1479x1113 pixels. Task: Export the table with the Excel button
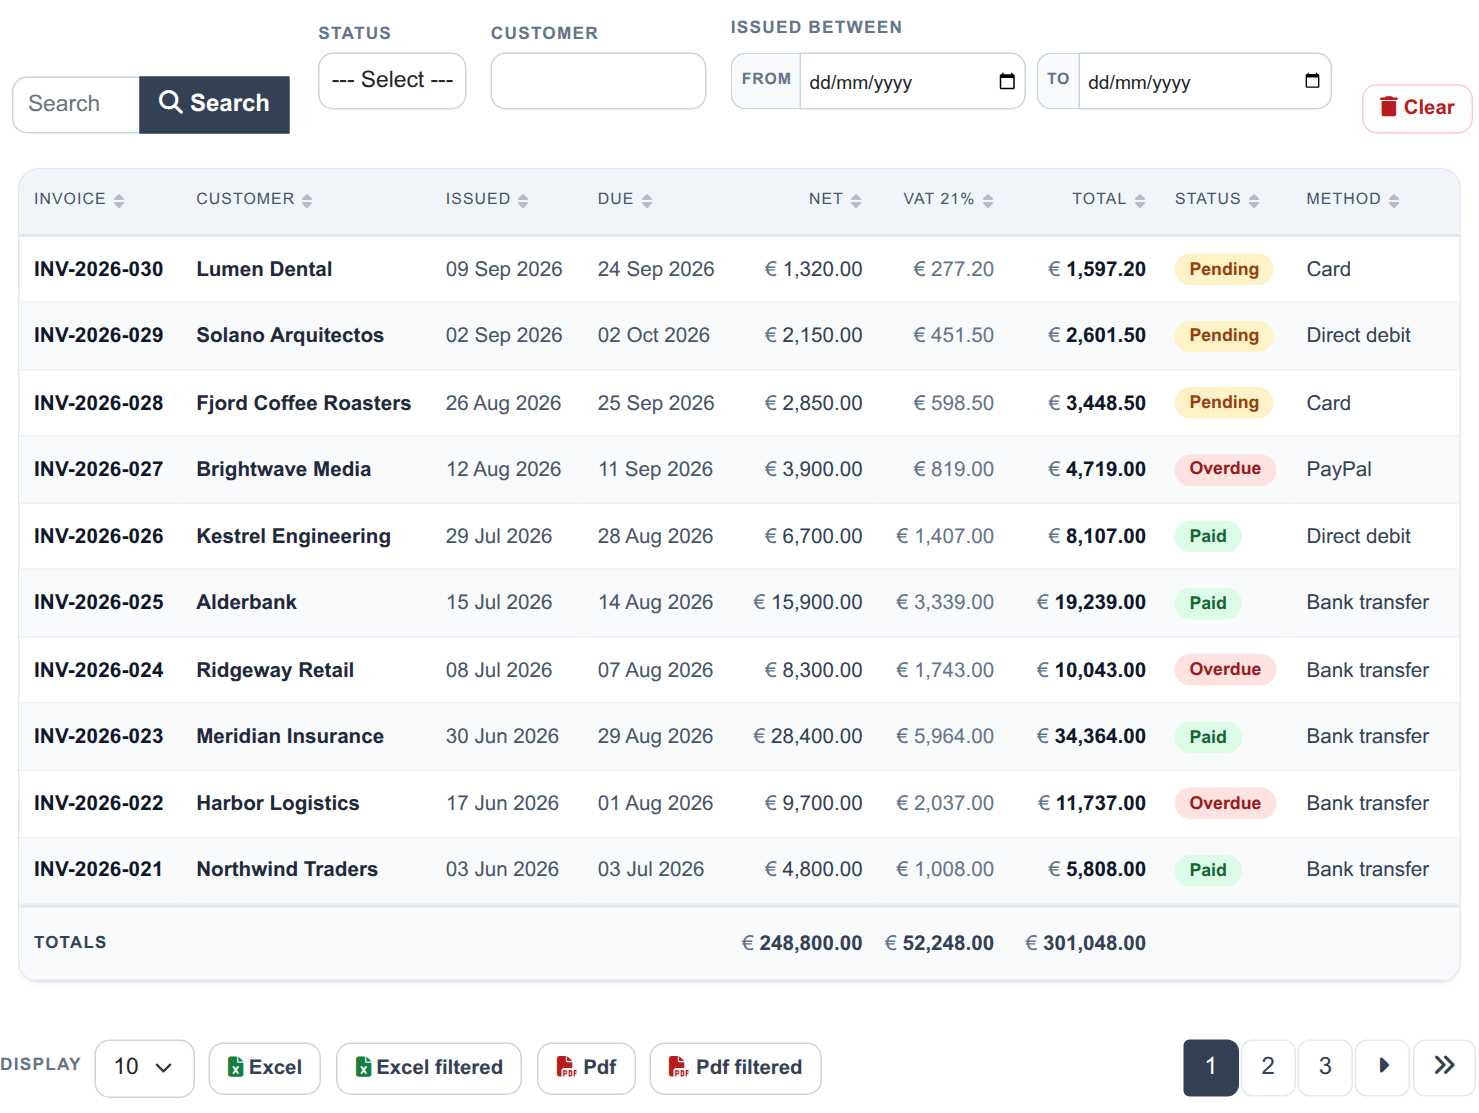(264, 1068)
